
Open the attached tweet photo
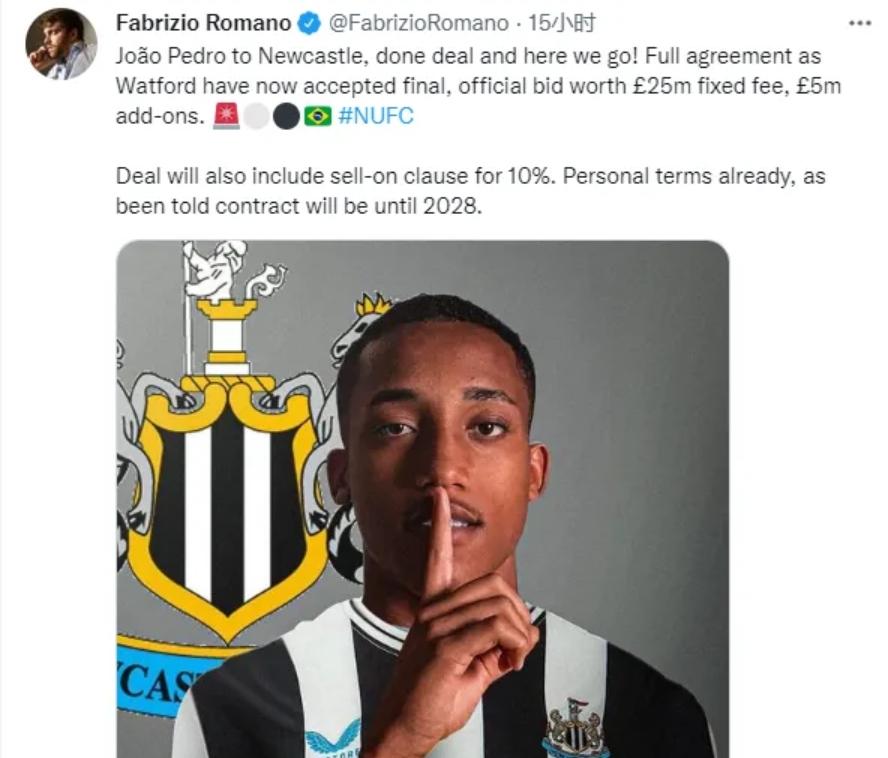tap(422, 499)
